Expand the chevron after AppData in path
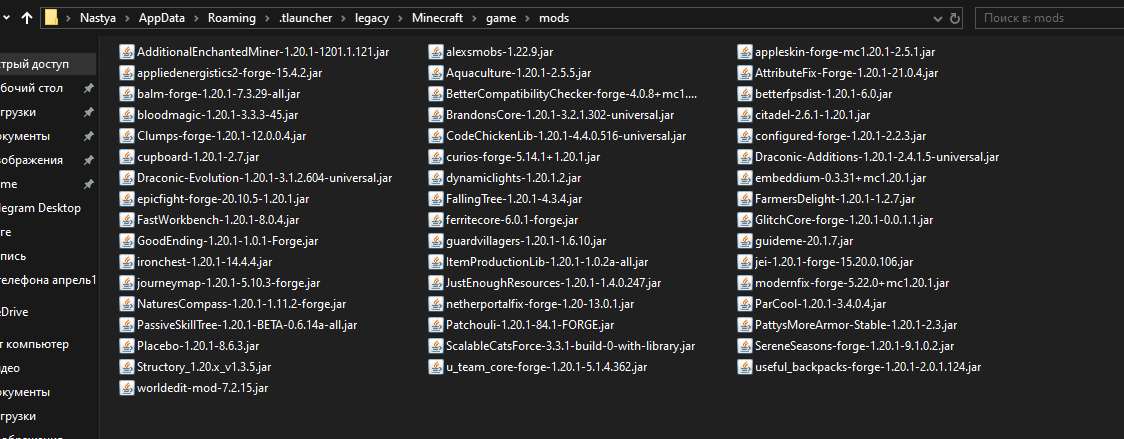 (196, 19)
